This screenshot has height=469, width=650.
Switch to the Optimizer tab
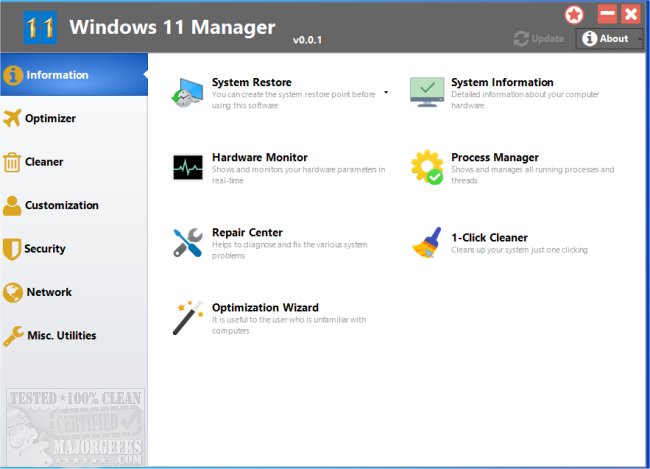pyautogui.click(x=50, y=119)
